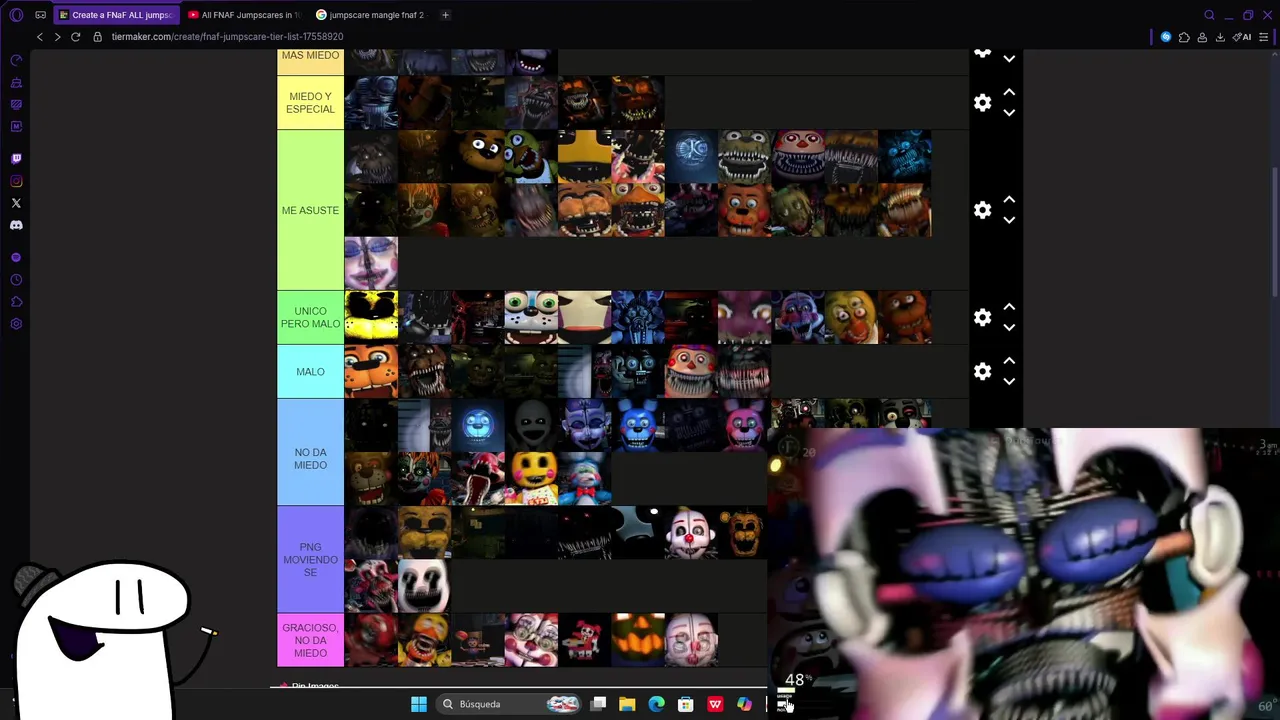Move MAS MIEDO row down
This screenshot has width=1280, height=720.
[x=1009, y=59]
